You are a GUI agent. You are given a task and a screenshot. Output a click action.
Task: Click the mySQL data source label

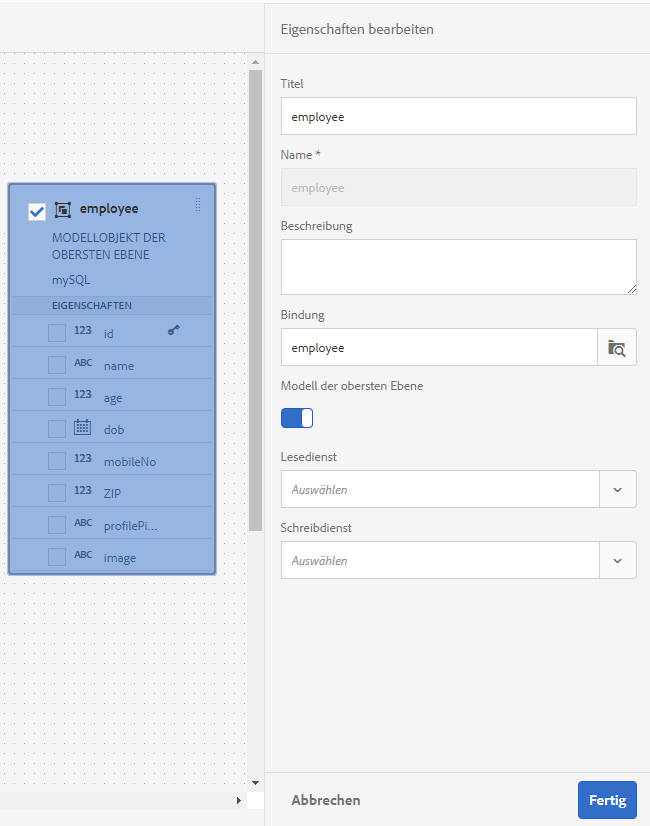point(71,280)
